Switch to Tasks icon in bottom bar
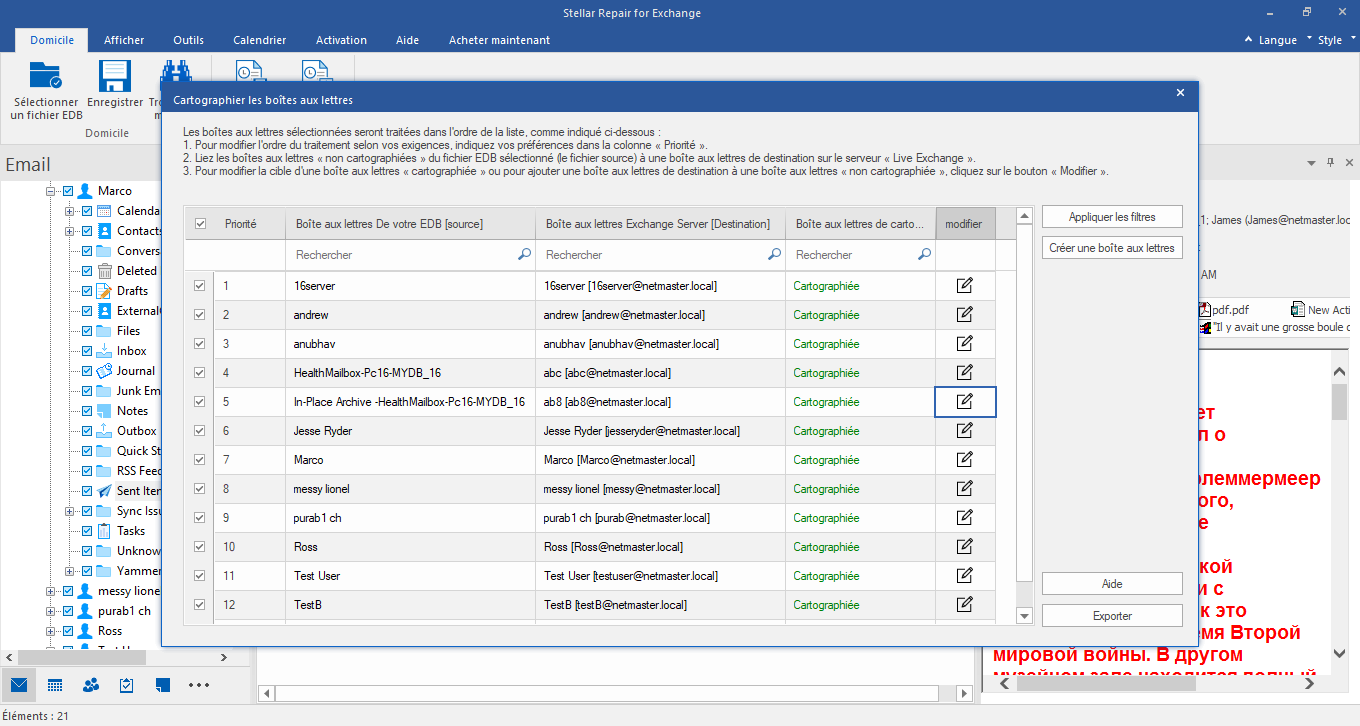 point(127,685)
